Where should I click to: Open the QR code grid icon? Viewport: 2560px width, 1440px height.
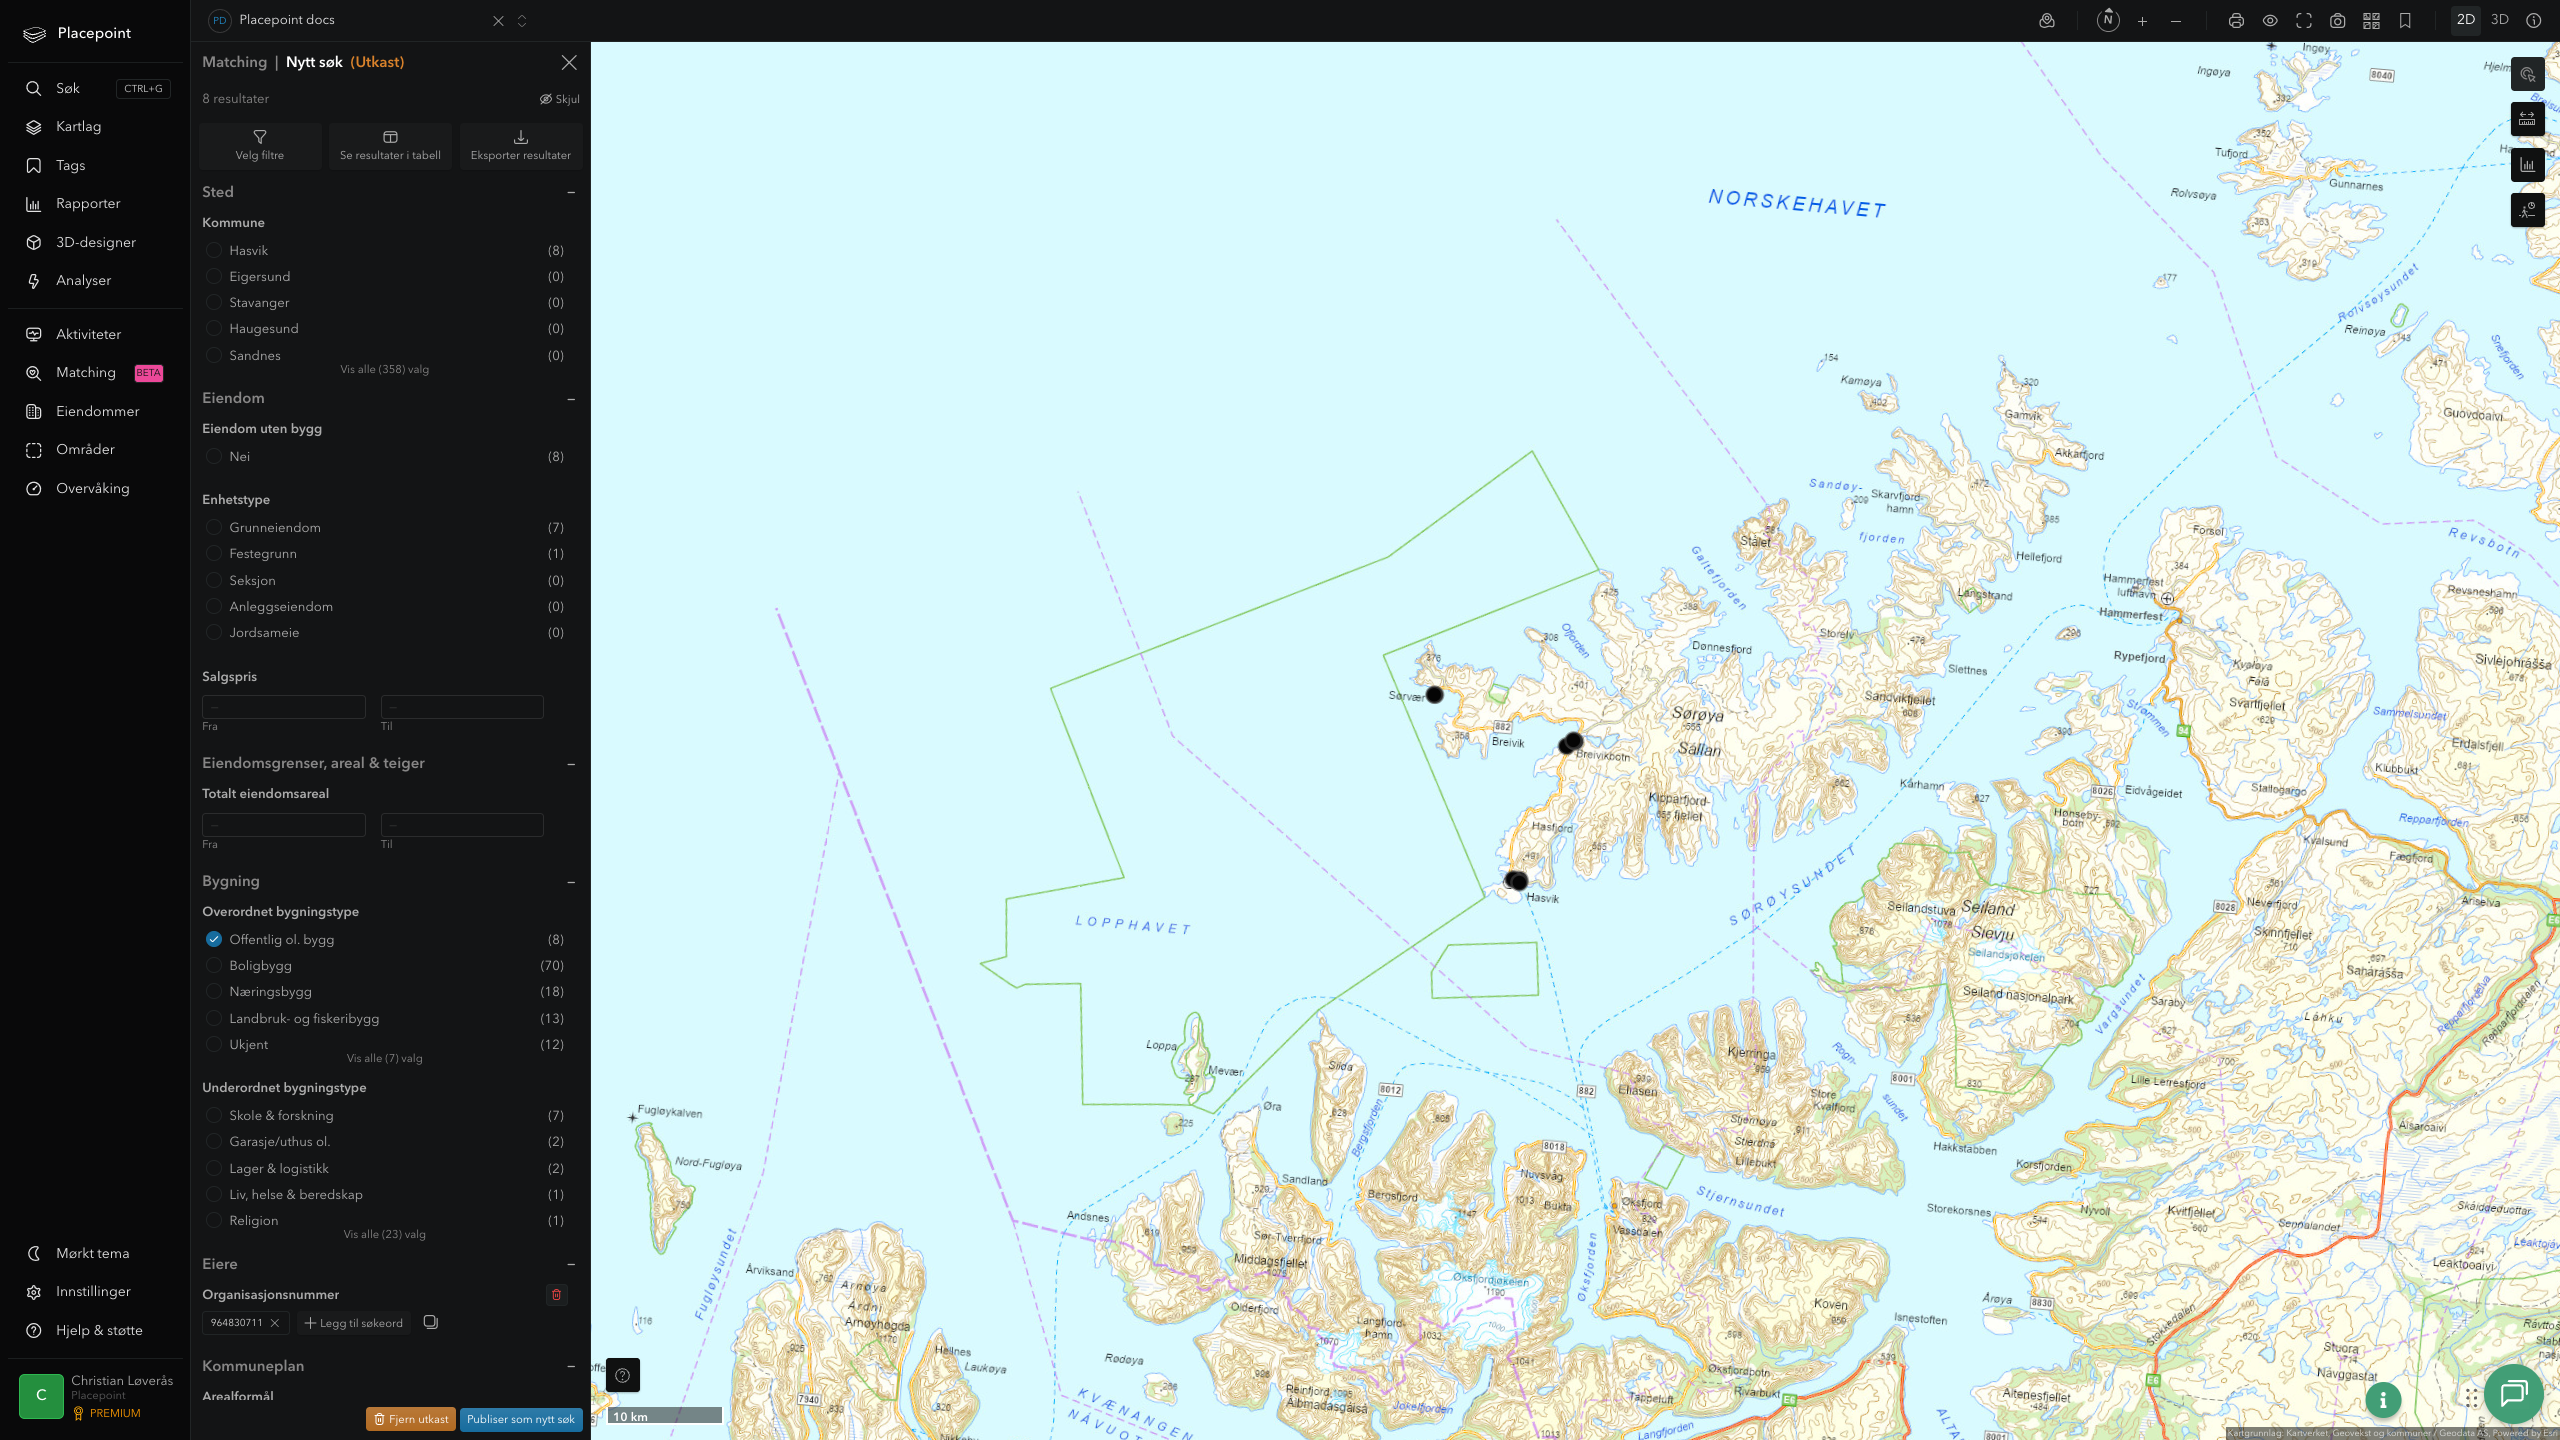(2371, 21)
